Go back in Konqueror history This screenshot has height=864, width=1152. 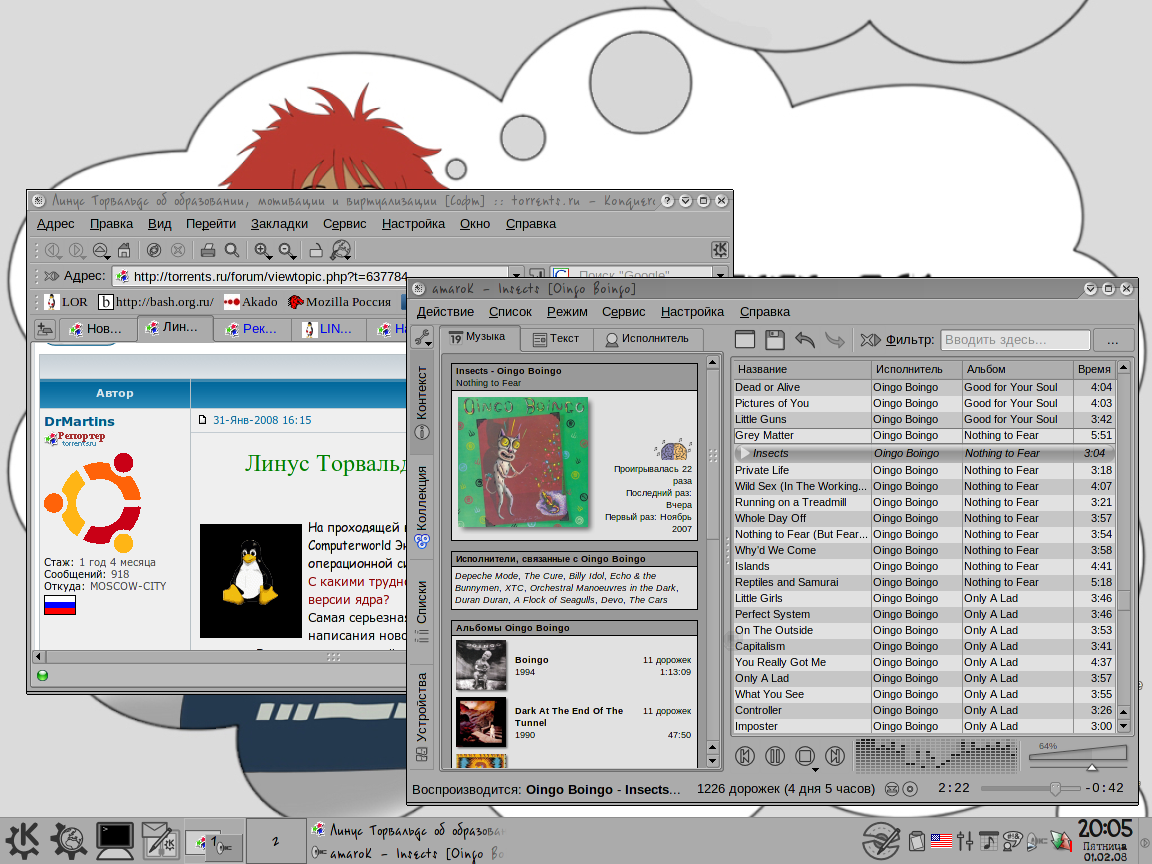pyautogui.click(x=53, y=251)
